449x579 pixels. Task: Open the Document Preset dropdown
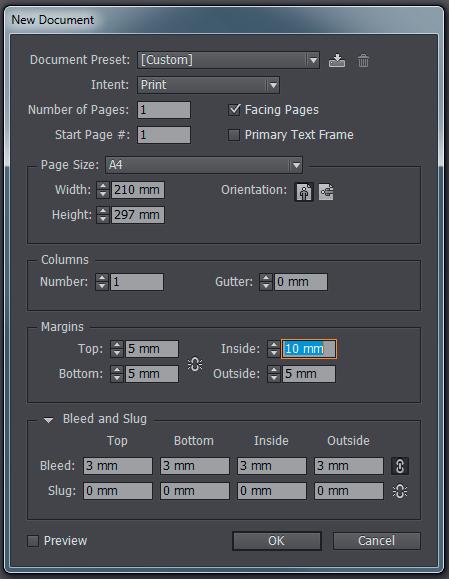click(228, 60)
